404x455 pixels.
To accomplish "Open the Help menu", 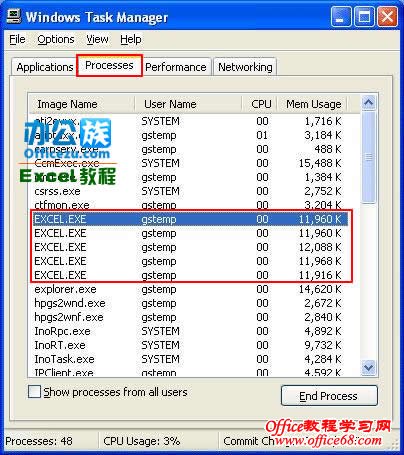I will pyautogui.click(x=131, y=39).
